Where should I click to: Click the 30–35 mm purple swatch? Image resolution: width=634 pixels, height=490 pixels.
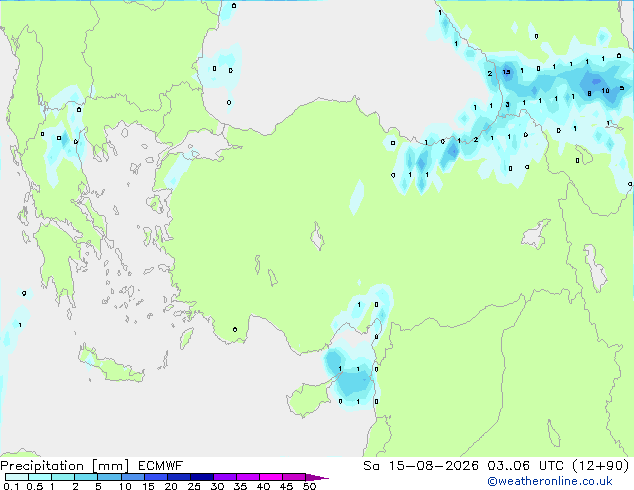coord(224,477)
